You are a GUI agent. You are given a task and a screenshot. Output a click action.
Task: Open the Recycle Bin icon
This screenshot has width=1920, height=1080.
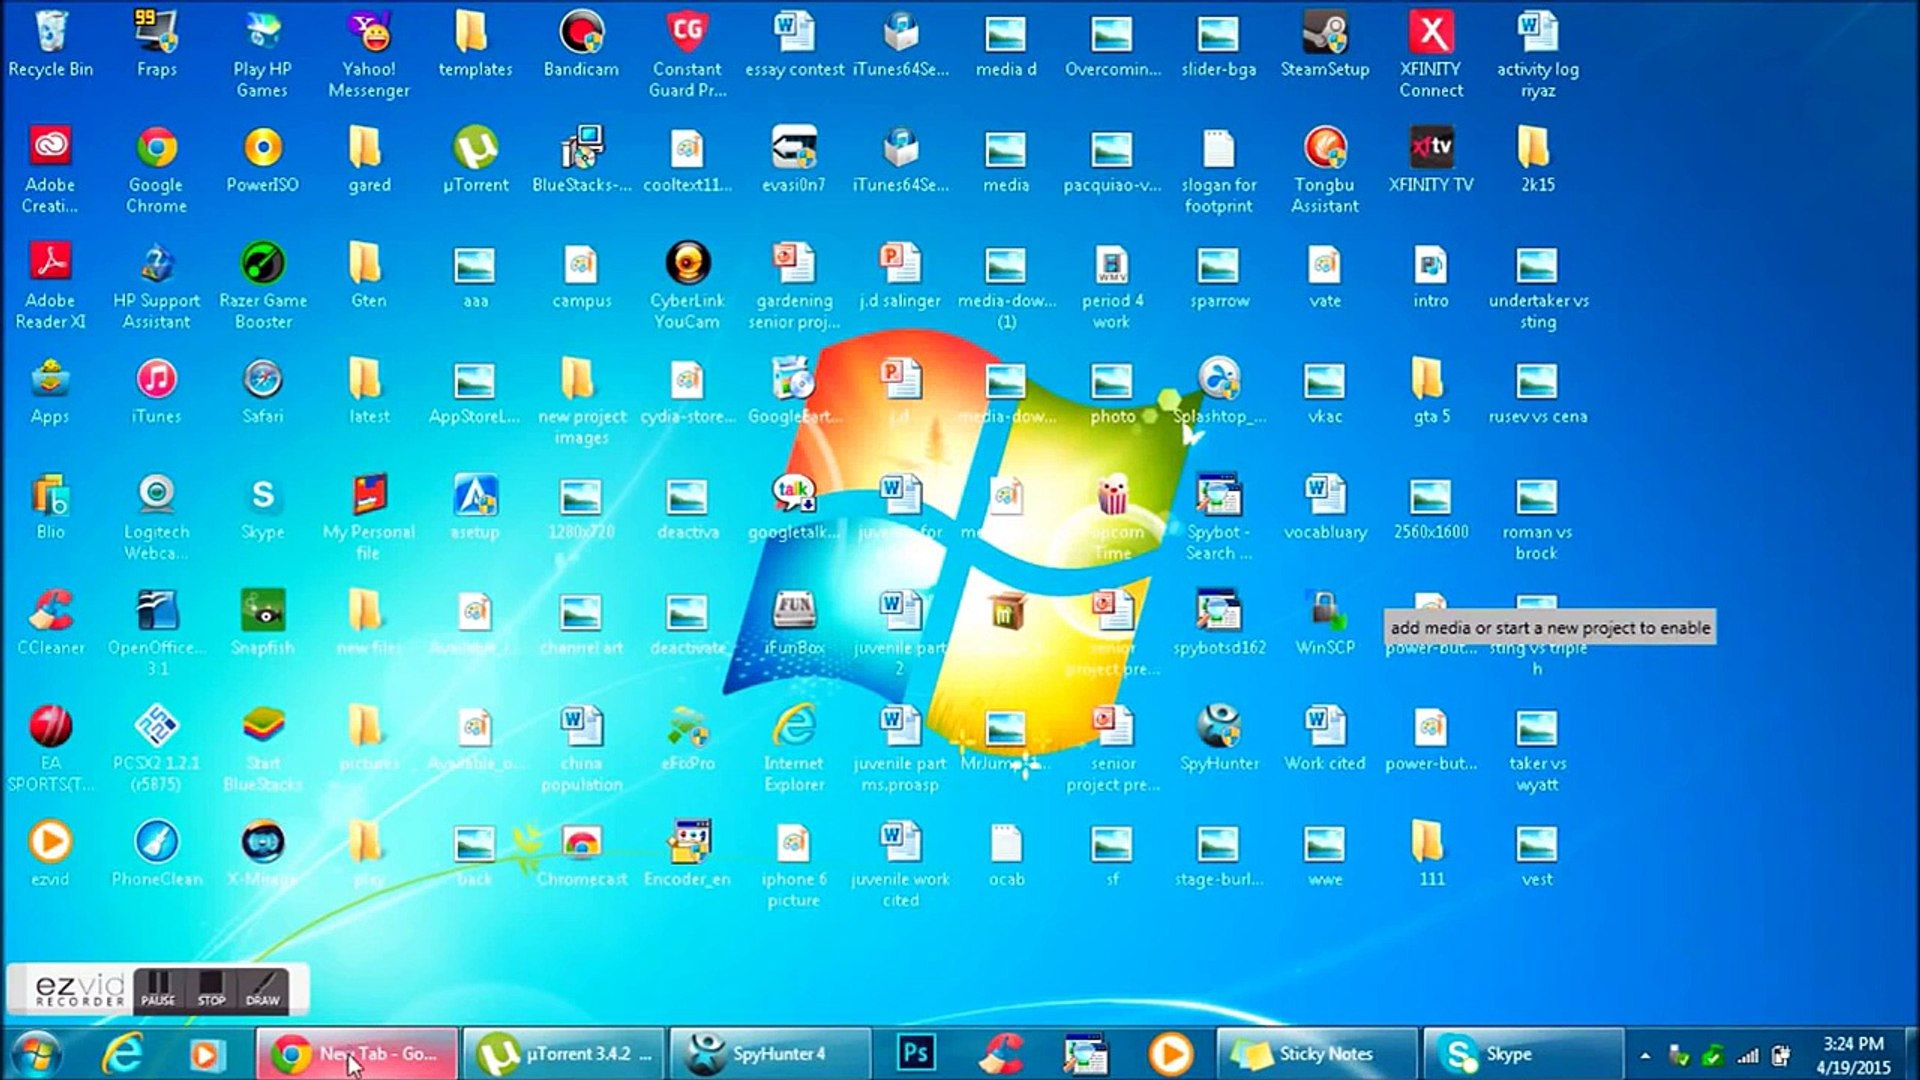click(x=50, y=44)
